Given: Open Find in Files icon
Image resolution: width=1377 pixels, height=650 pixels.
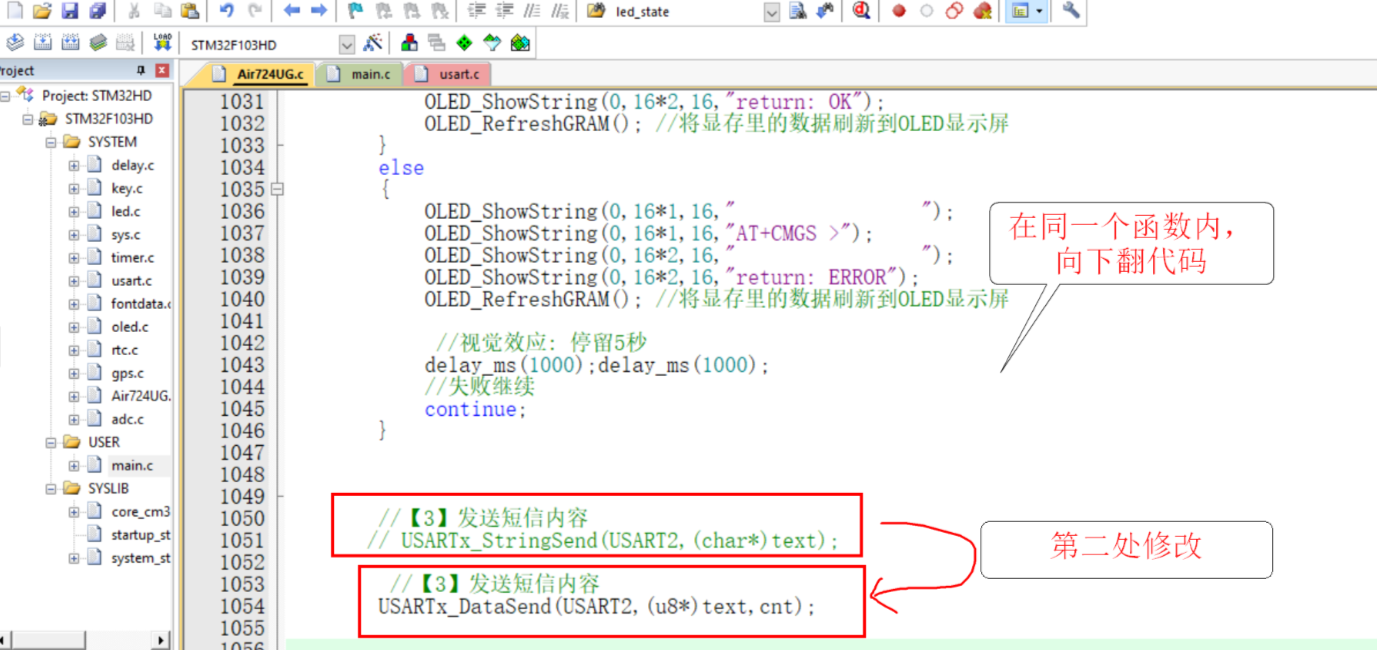Looking at the screenshot, I should [596, 11].
